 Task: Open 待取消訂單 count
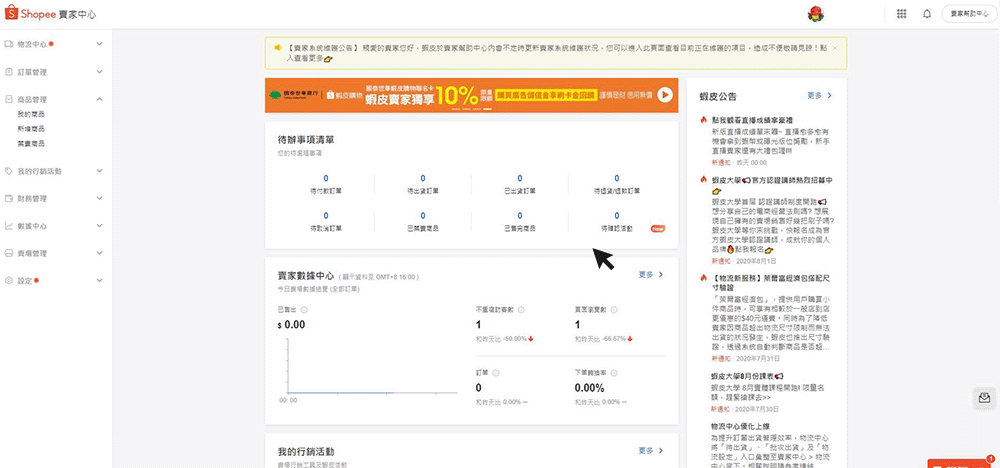(x=326, y=216)
